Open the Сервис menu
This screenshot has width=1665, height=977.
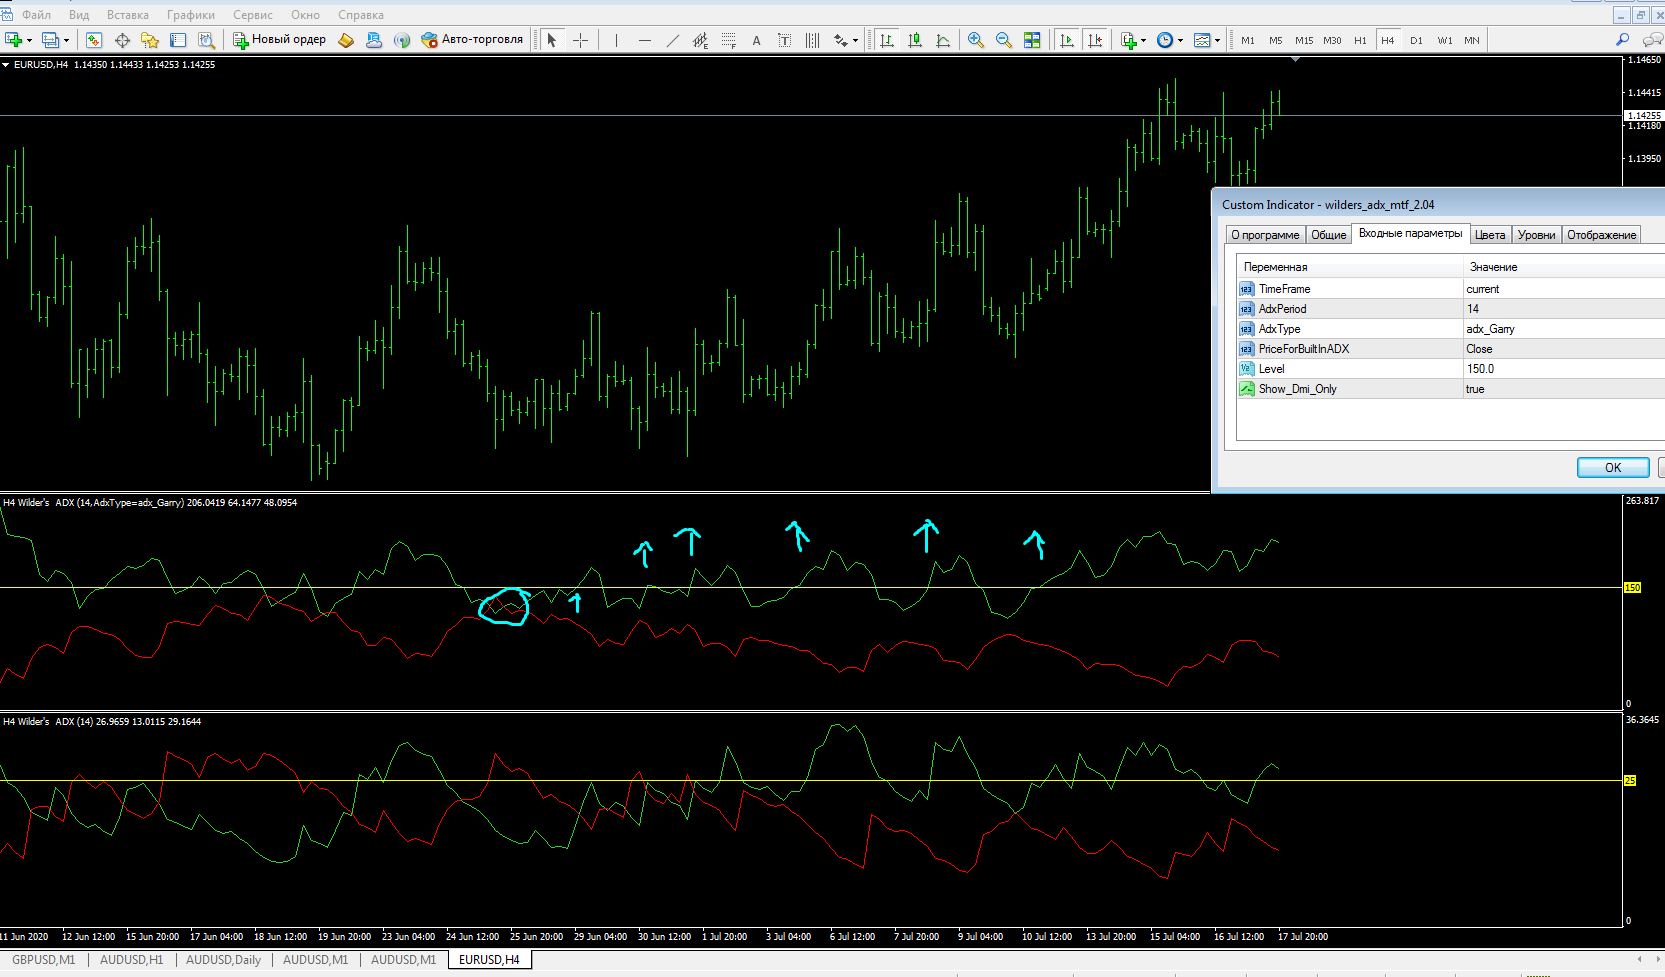tap(252, 15)
